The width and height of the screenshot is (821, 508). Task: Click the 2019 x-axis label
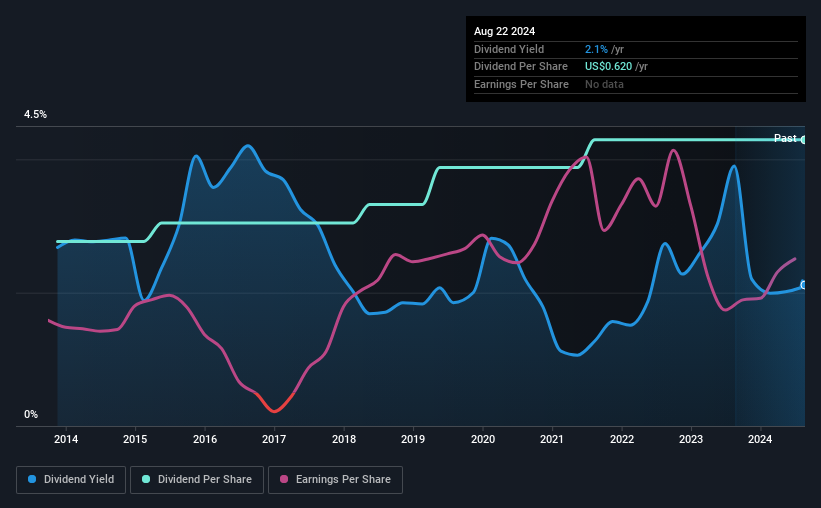[x=413, y=439]
